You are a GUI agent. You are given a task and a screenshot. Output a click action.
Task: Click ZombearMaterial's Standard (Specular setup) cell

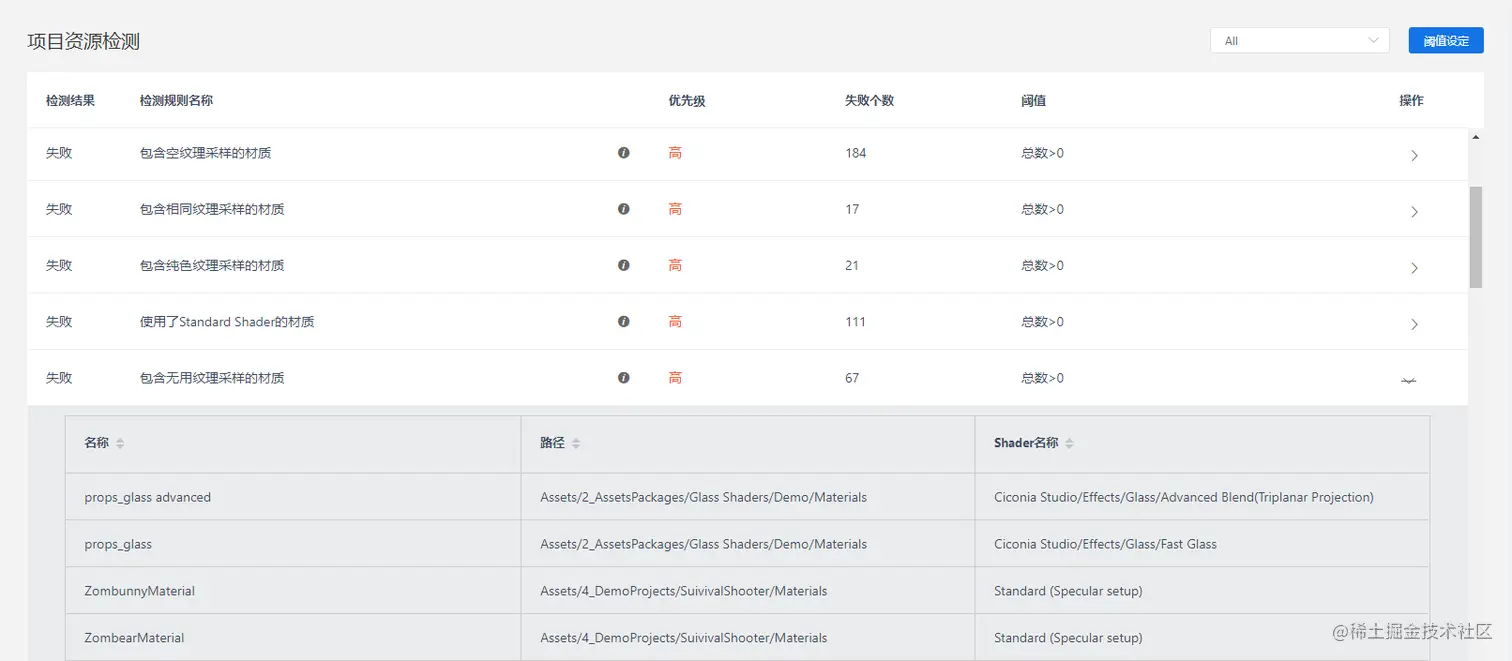pyautogui.click(x=1202, y=637)
